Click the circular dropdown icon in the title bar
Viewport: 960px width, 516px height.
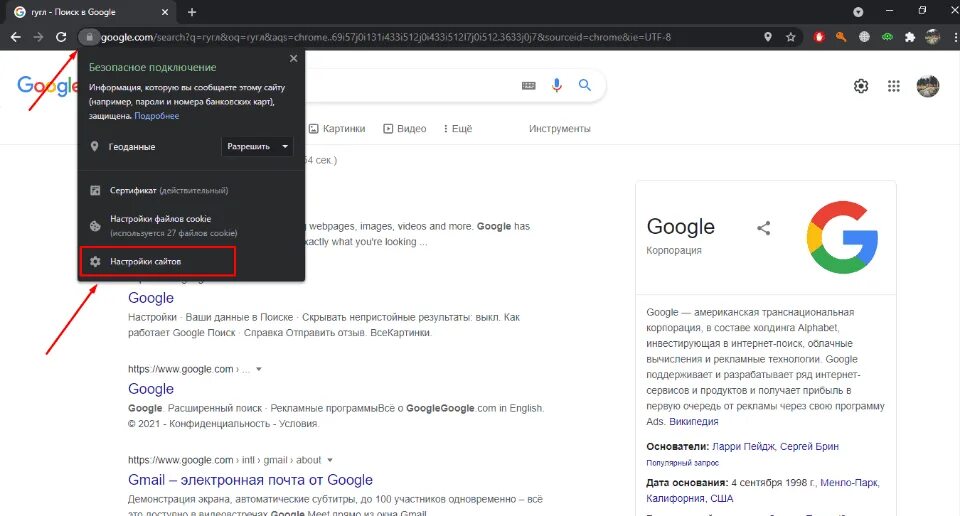(858, 12)
